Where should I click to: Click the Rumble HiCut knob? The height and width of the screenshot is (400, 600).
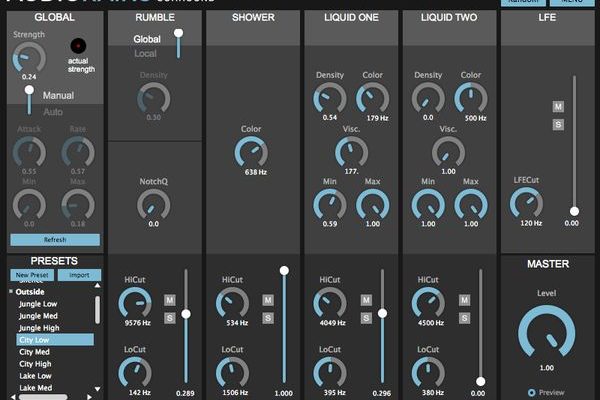pos(134,303)
